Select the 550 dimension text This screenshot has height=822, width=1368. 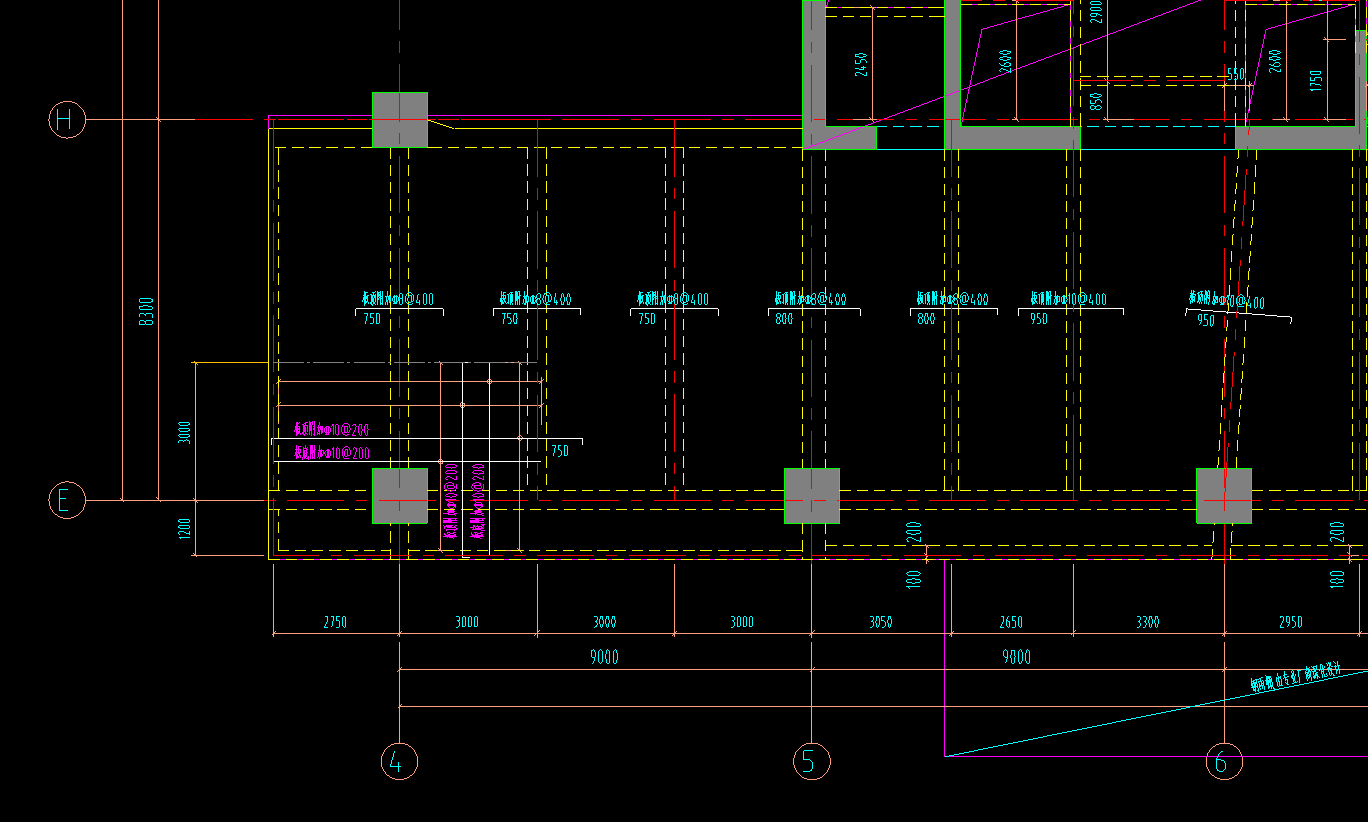tap(1235, 75)
